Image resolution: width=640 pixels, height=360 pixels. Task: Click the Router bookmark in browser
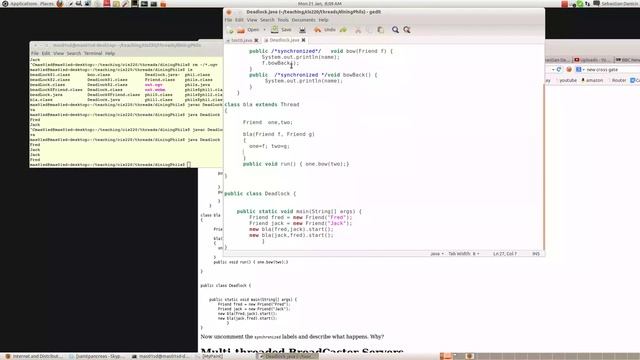(619, 80)
